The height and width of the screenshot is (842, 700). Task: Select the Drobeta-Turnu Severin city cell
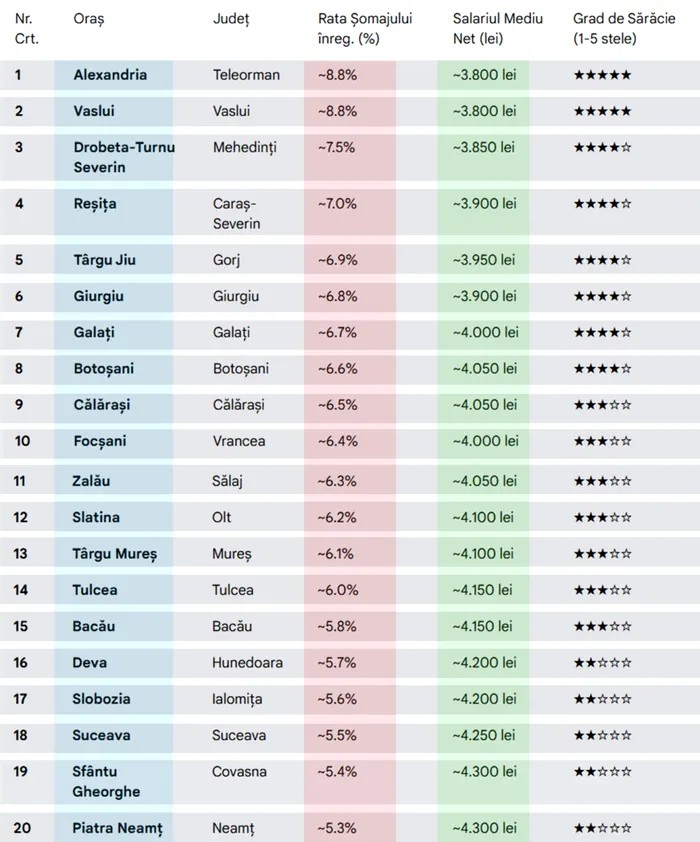[124, 157]
